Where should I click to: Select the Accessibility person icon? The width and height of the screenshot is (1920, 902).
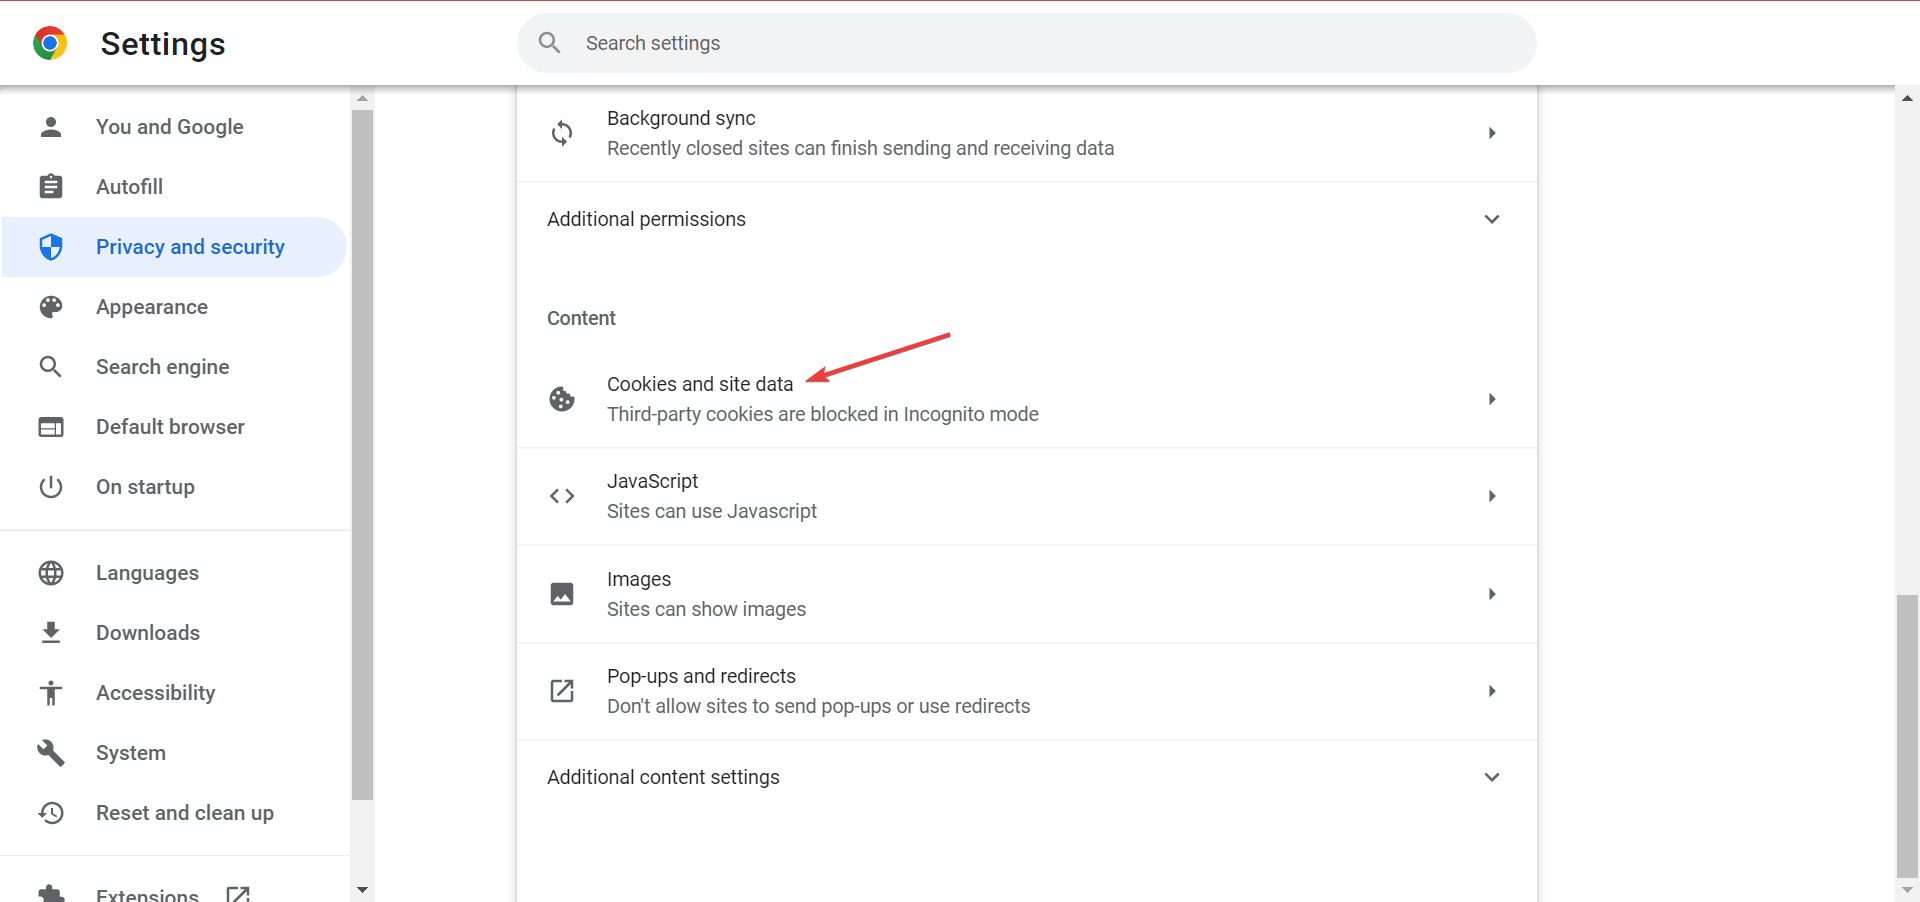[51, 693]
